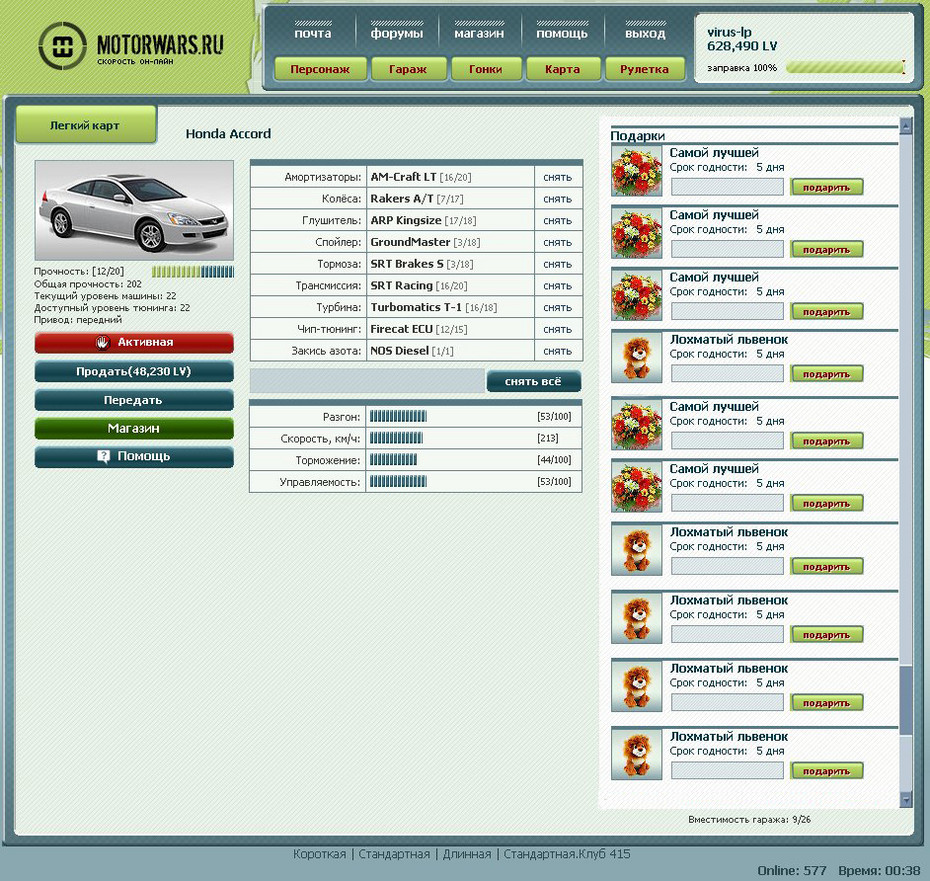Click the SRT Brakes S part name

pos(407,264)
